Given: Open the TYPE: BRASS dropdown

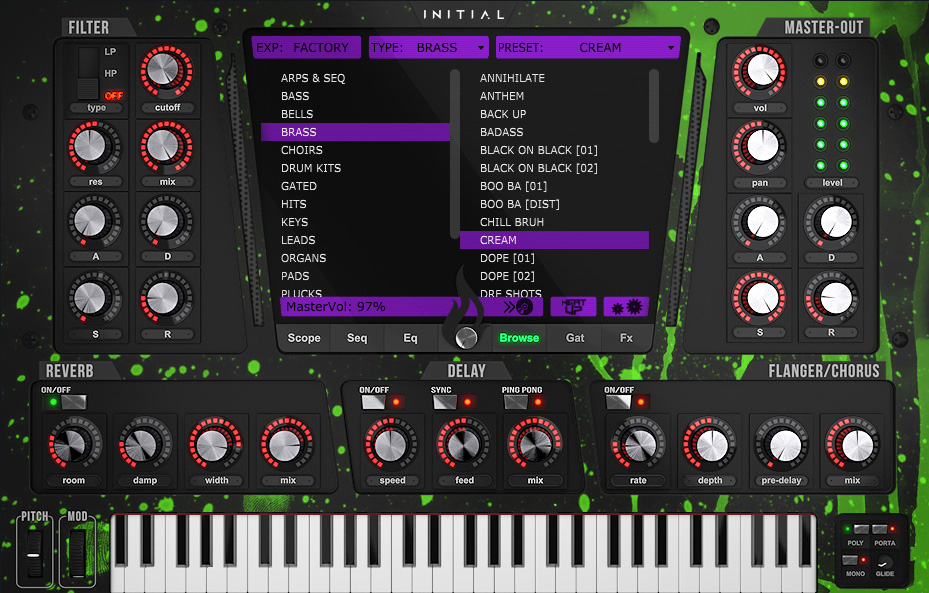Looking at the screenshot, I should 428,47.
